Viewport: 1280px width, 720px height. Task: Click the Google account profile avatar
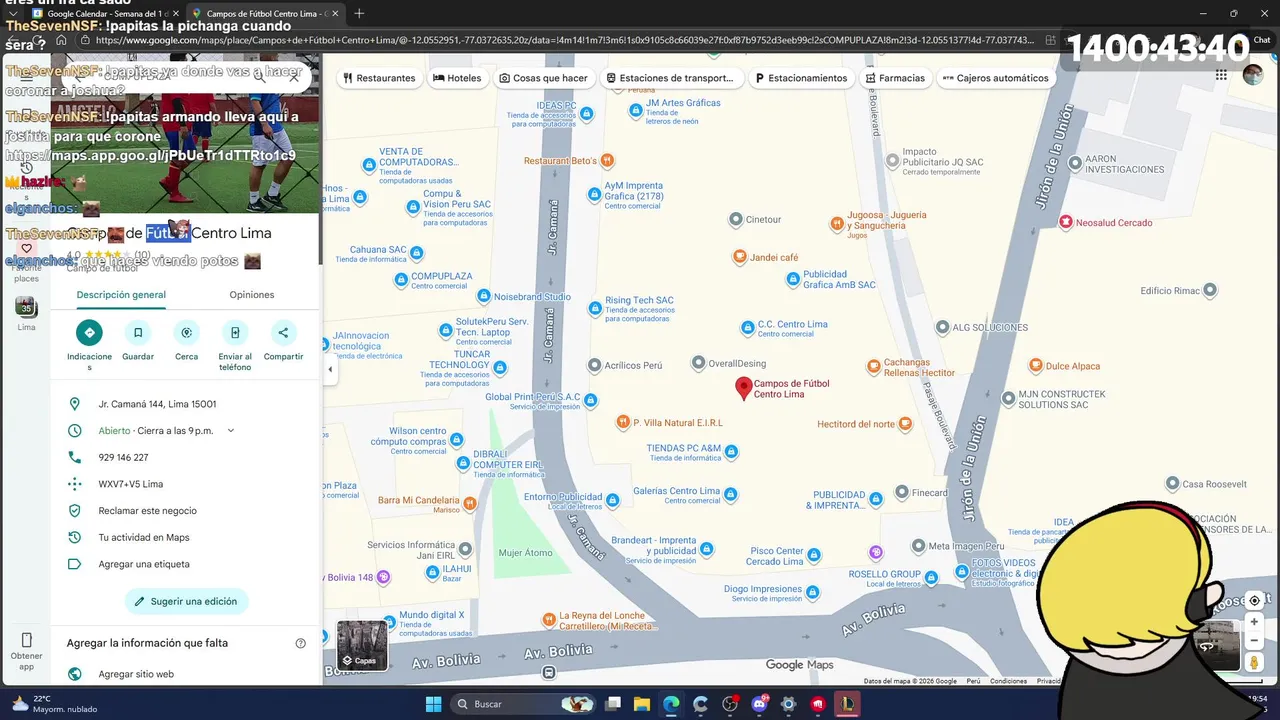tap(1253, 75)
